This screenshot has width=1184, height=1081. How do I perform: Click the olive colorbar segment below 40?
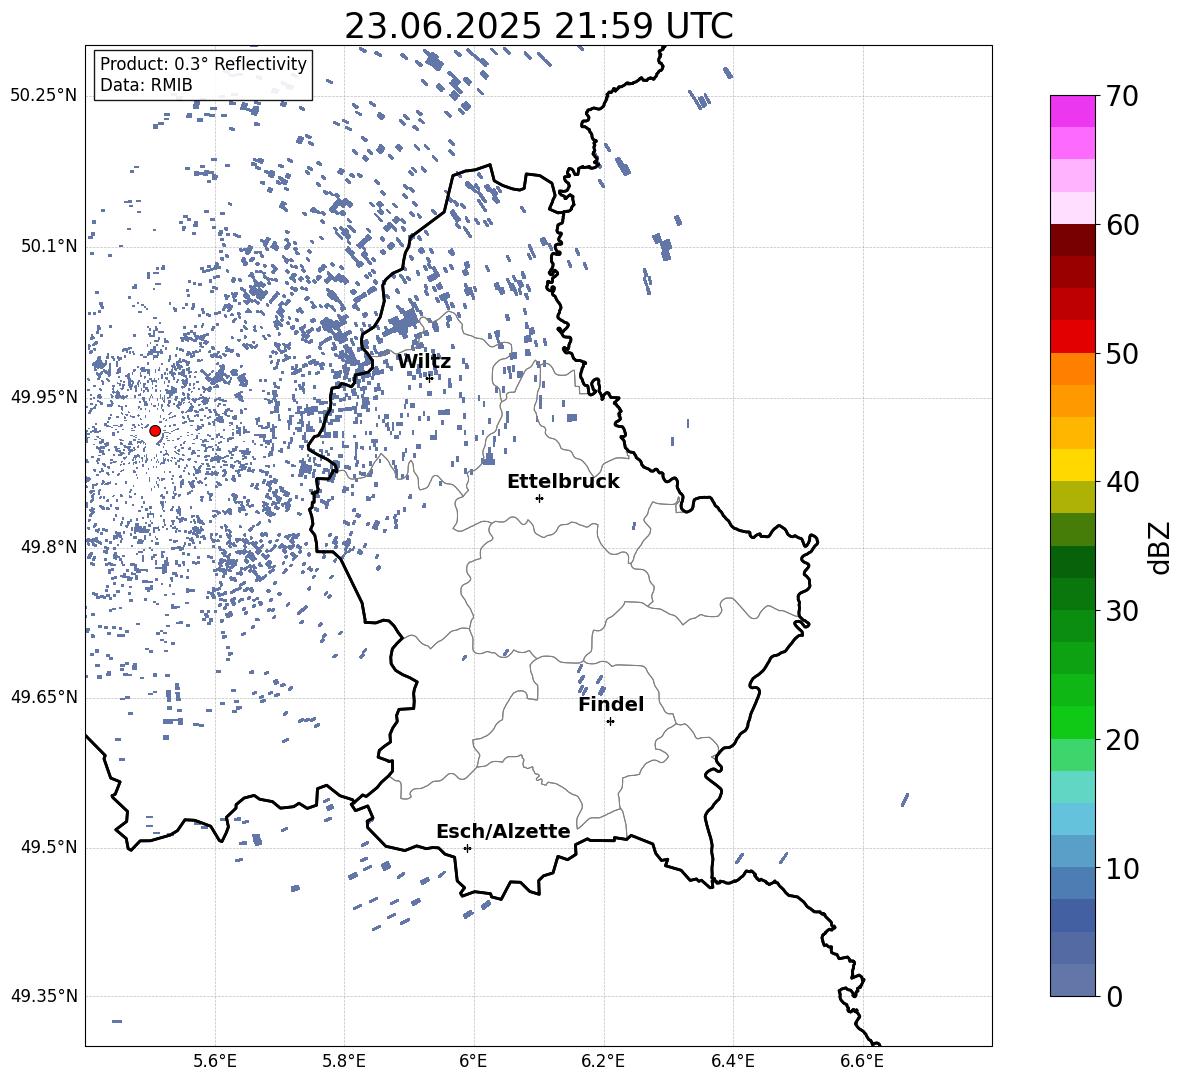1072,497
